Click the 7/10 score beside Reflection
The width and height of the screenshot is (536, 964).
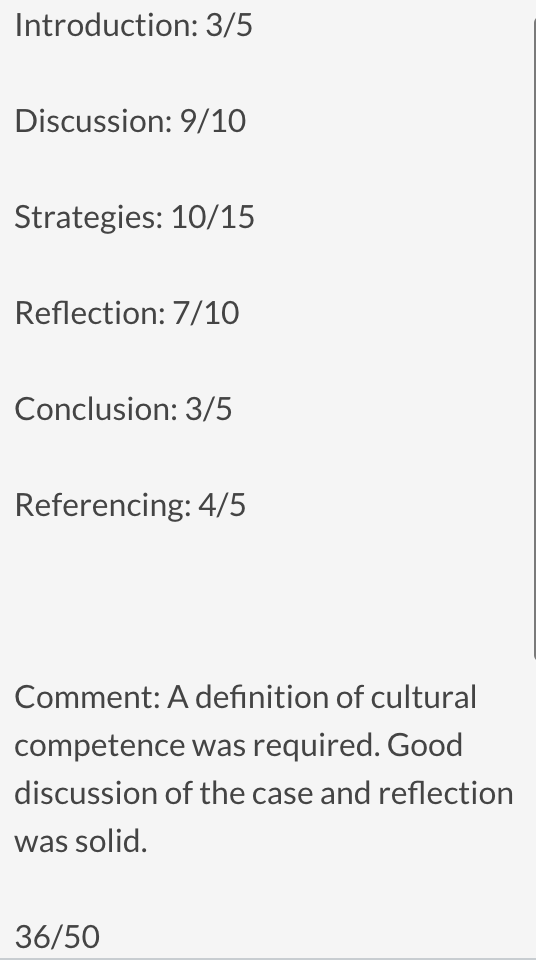[x=206, y=313]
